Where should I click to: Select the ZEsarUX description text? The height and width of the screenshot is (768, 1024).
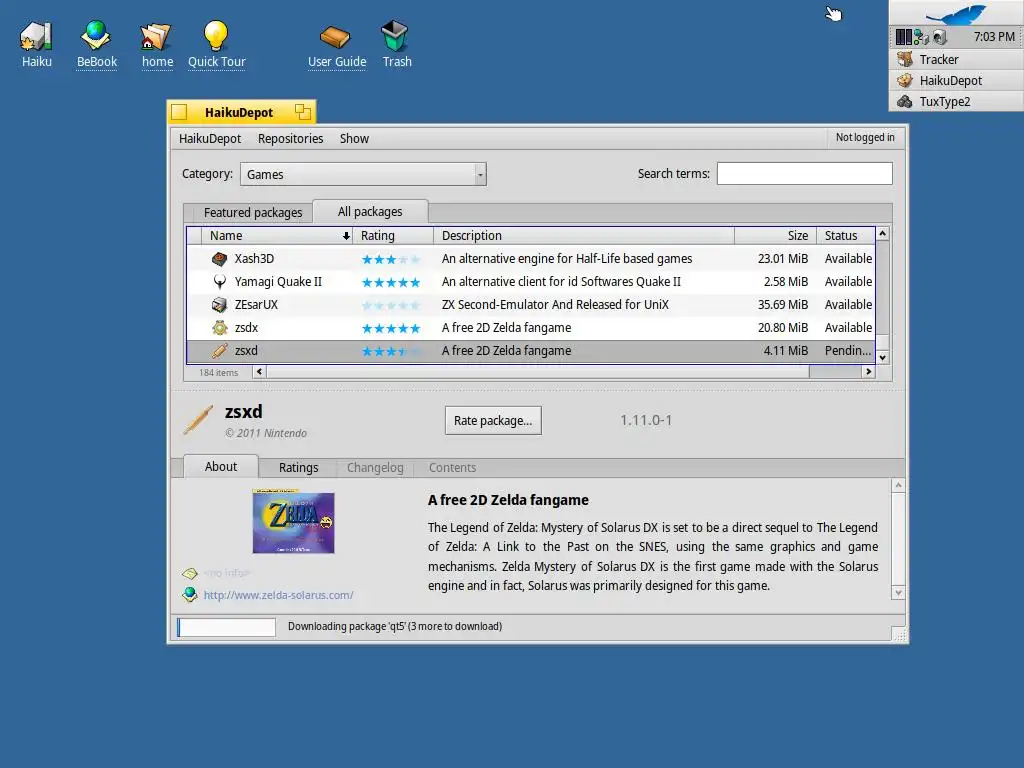555,305
